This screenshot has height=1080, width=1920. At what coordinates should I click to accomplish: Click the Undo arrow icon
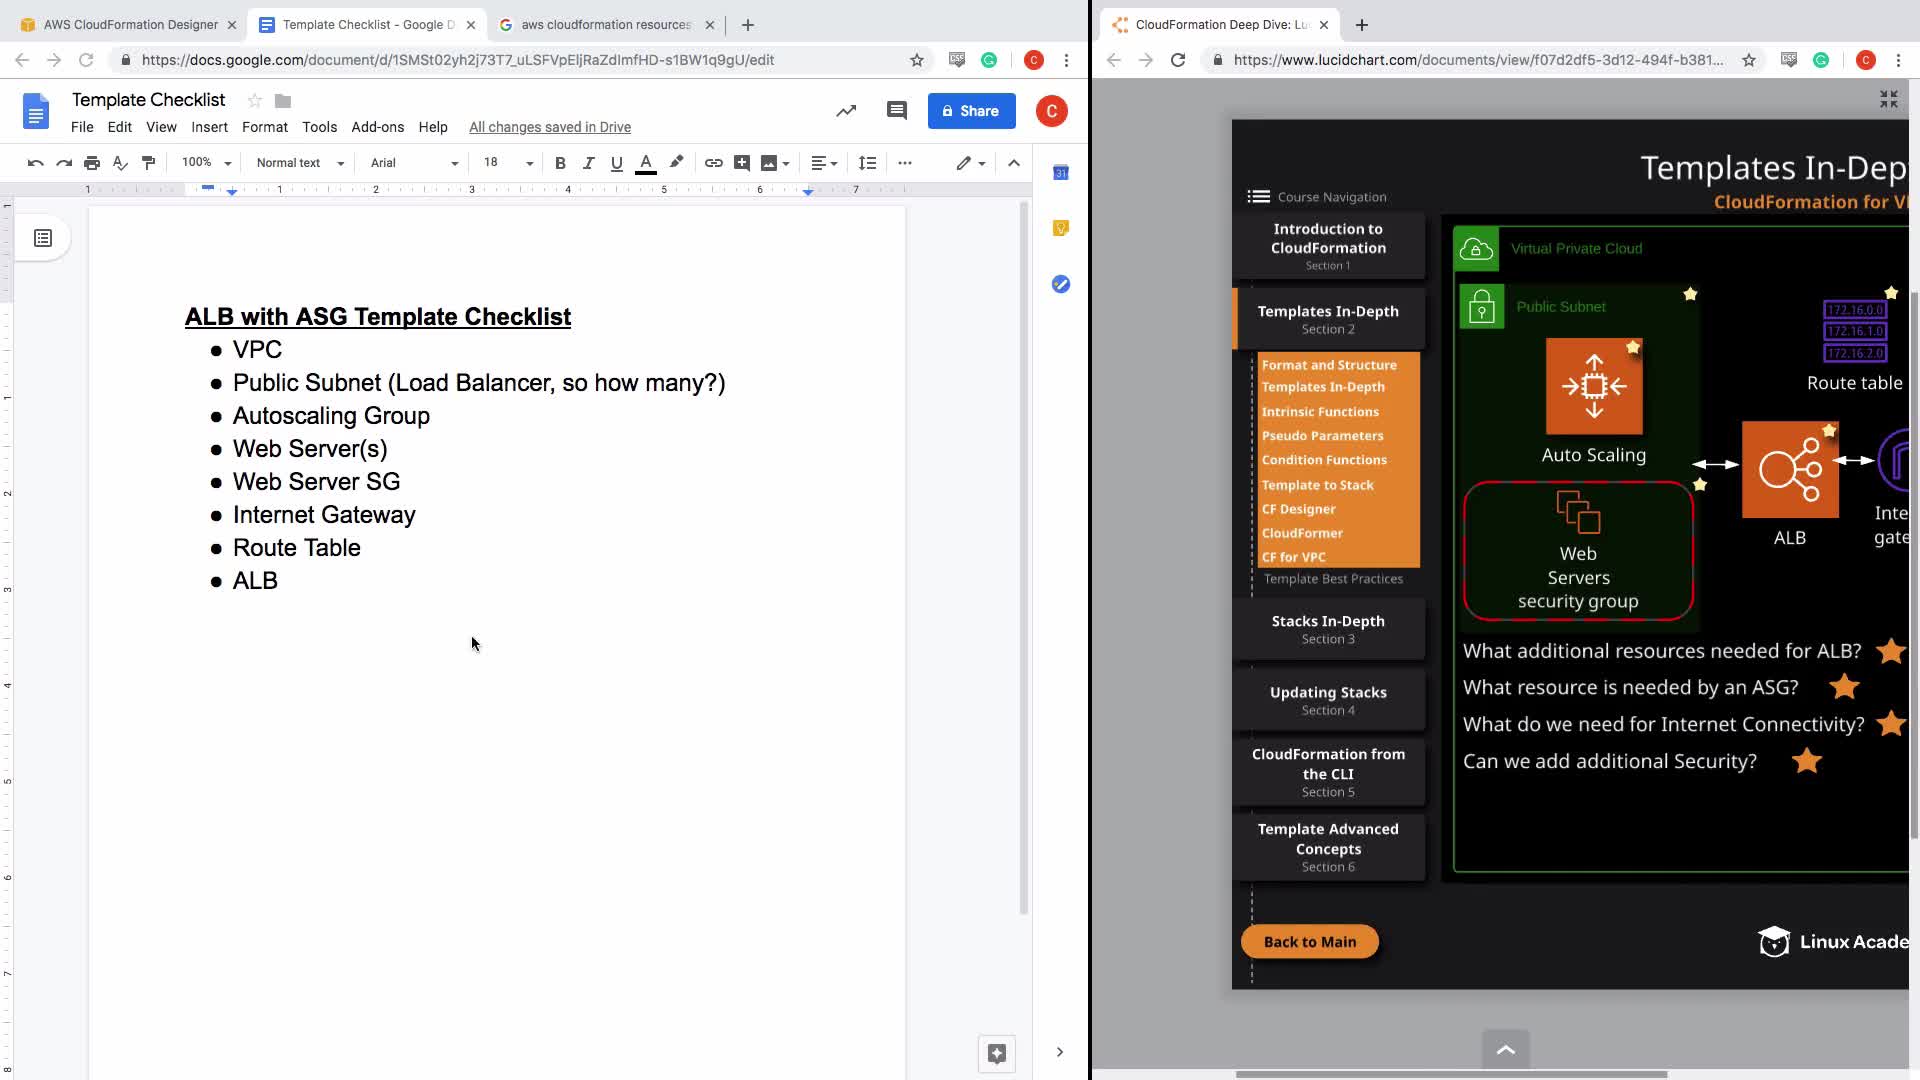pyautogui.click(x=35, y=163)
